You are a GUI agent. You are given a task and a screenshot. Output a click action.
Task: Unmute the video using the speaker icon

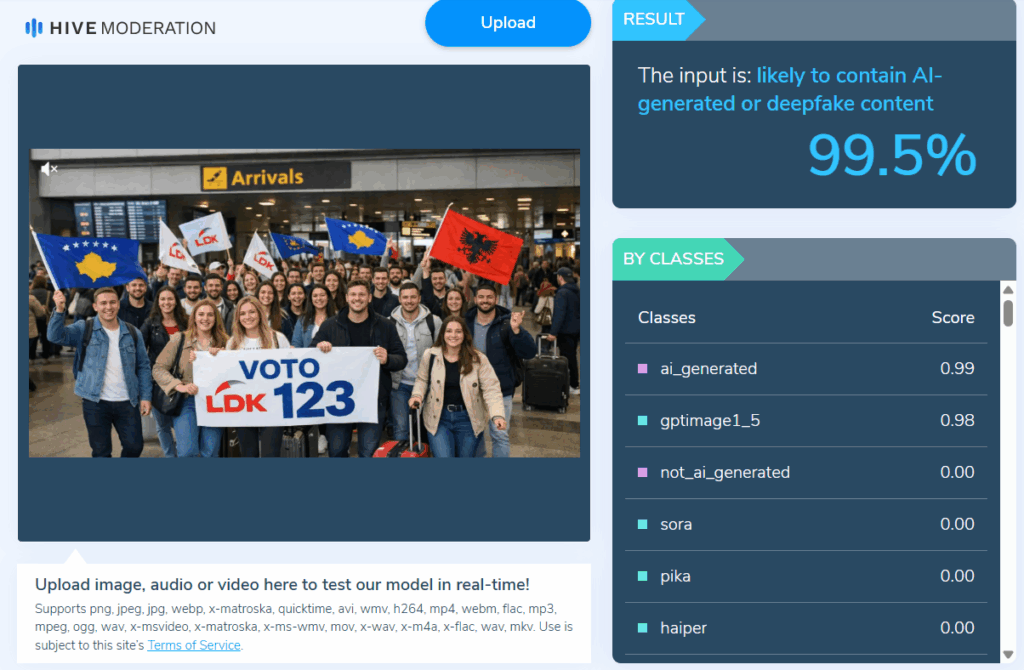click(49, 169)
